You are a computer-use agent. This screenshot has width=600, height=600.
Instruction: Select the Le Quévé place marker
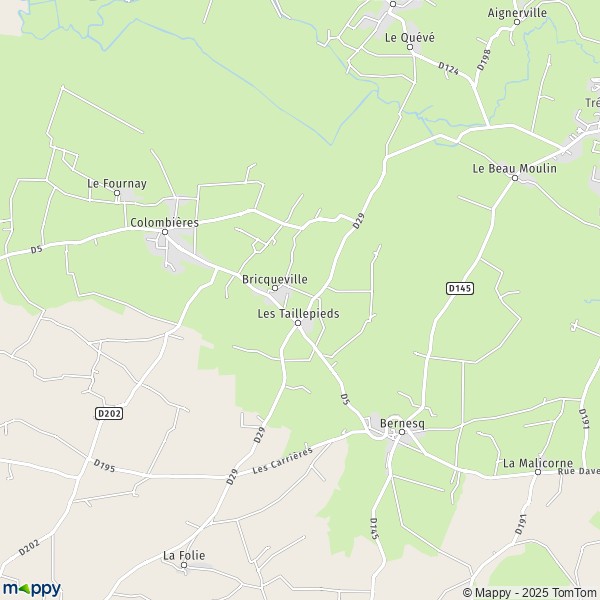click(410, 47)
